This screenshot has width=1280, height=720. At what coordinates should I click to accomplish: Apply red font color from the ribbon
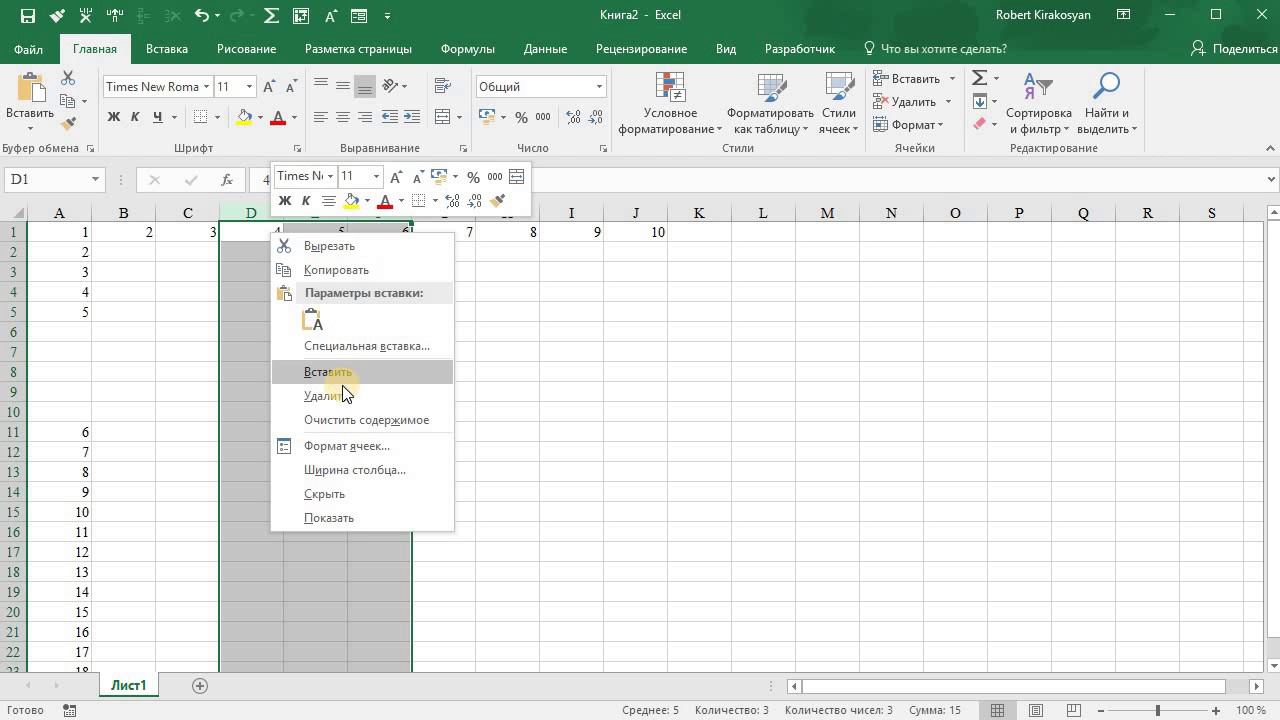pos(279,117)
